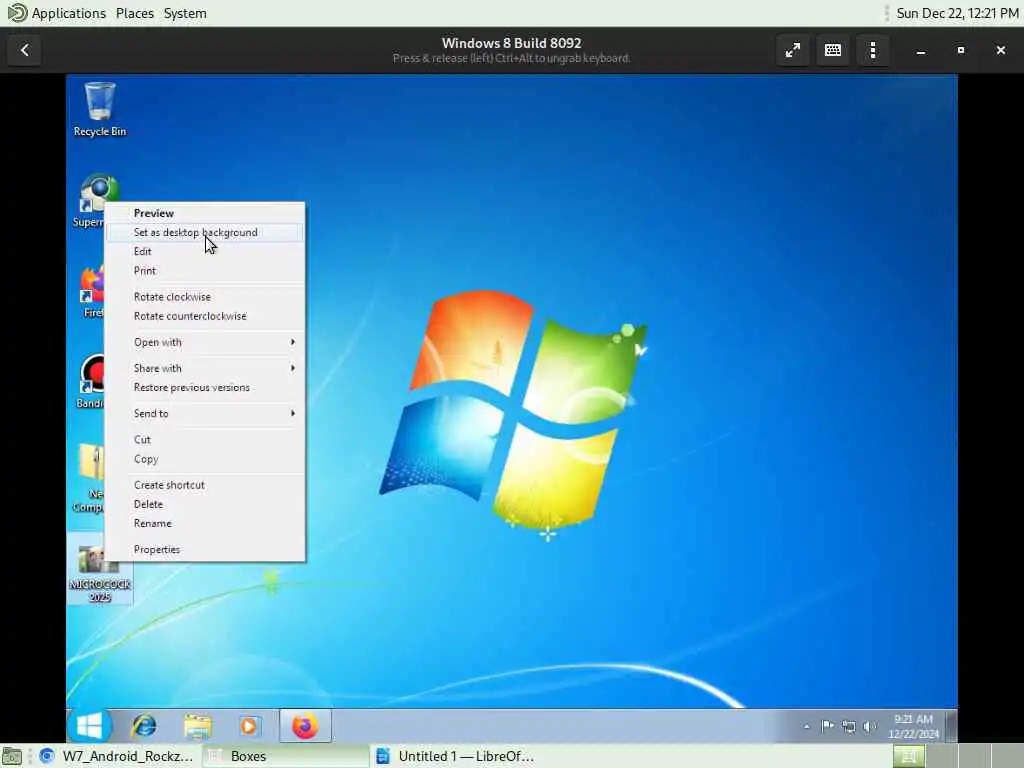Switch to the W7_Android_Rockz browser window

(116, 756)
